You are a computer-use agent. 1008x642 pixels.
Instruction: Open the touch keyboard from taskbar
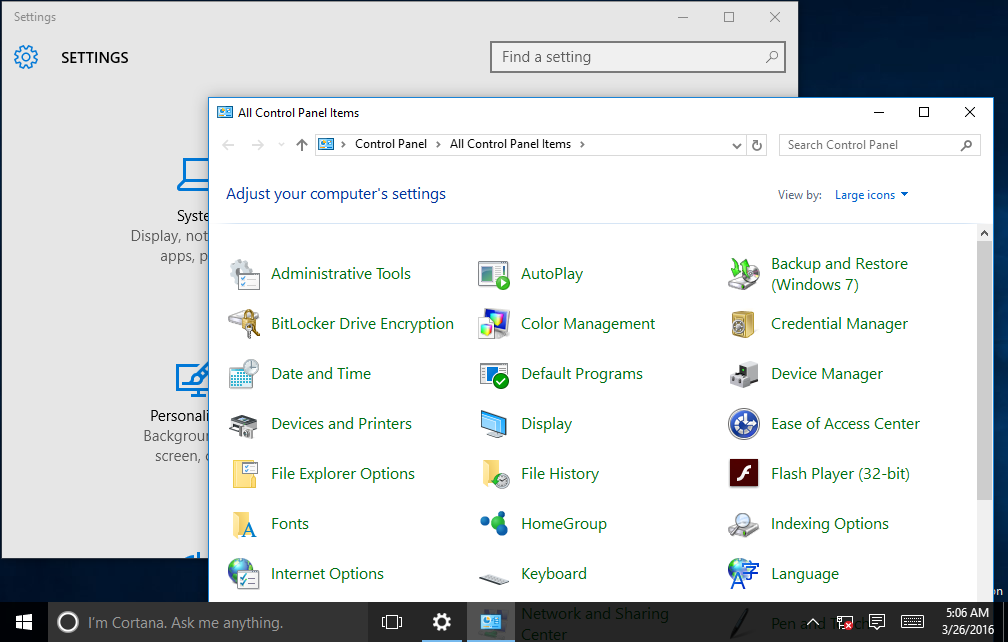coord(912,622)
